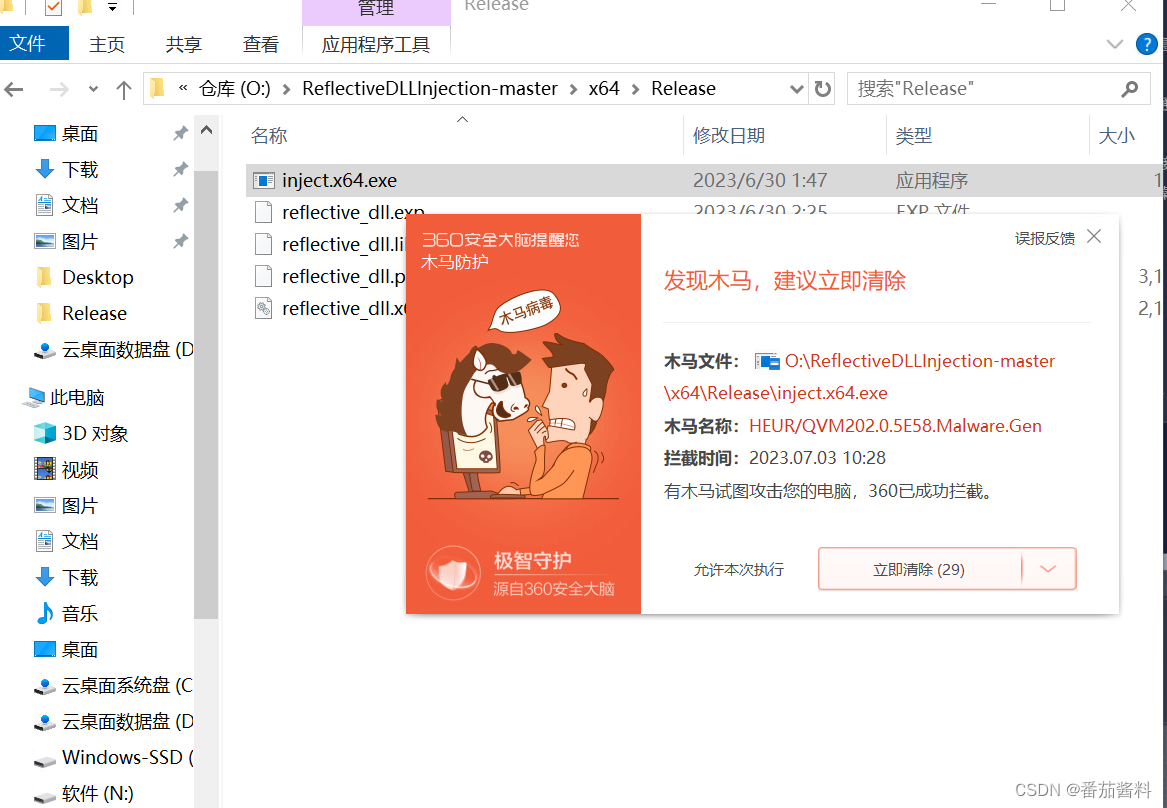The width and height of the screenshot is (1167, 808).
Task: Sort files by 修改日期 column
Action: [729, 135]
